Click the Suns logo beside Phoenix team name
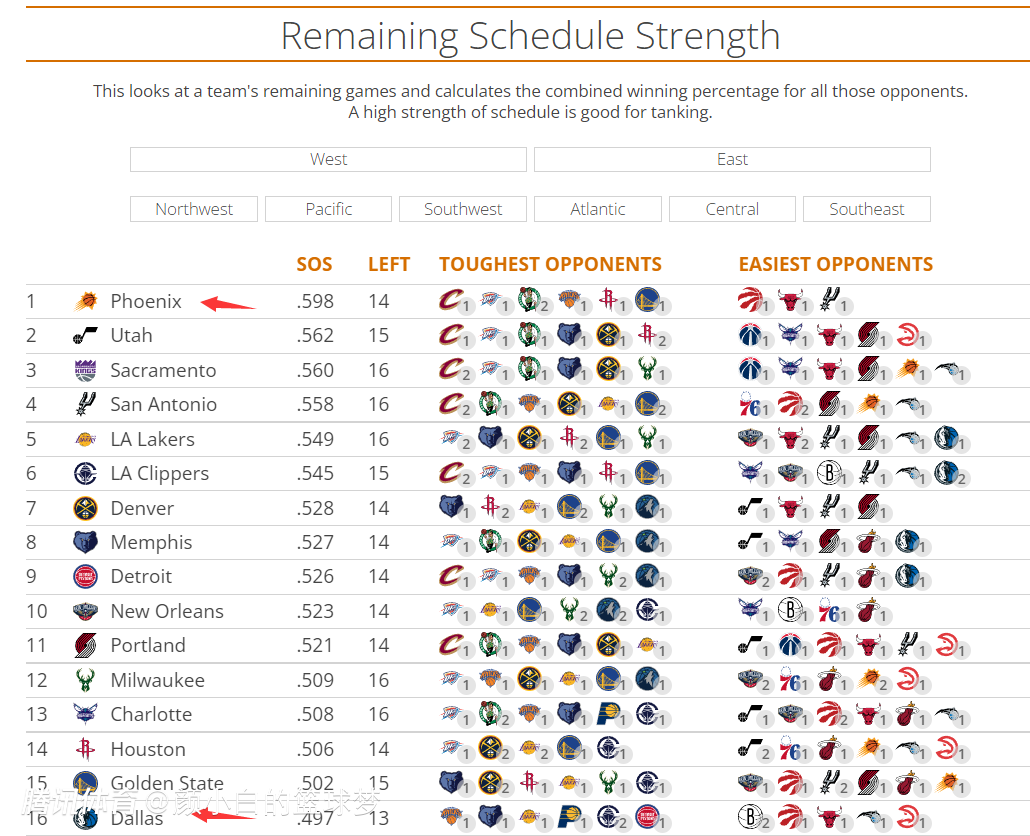 [86, 301]
